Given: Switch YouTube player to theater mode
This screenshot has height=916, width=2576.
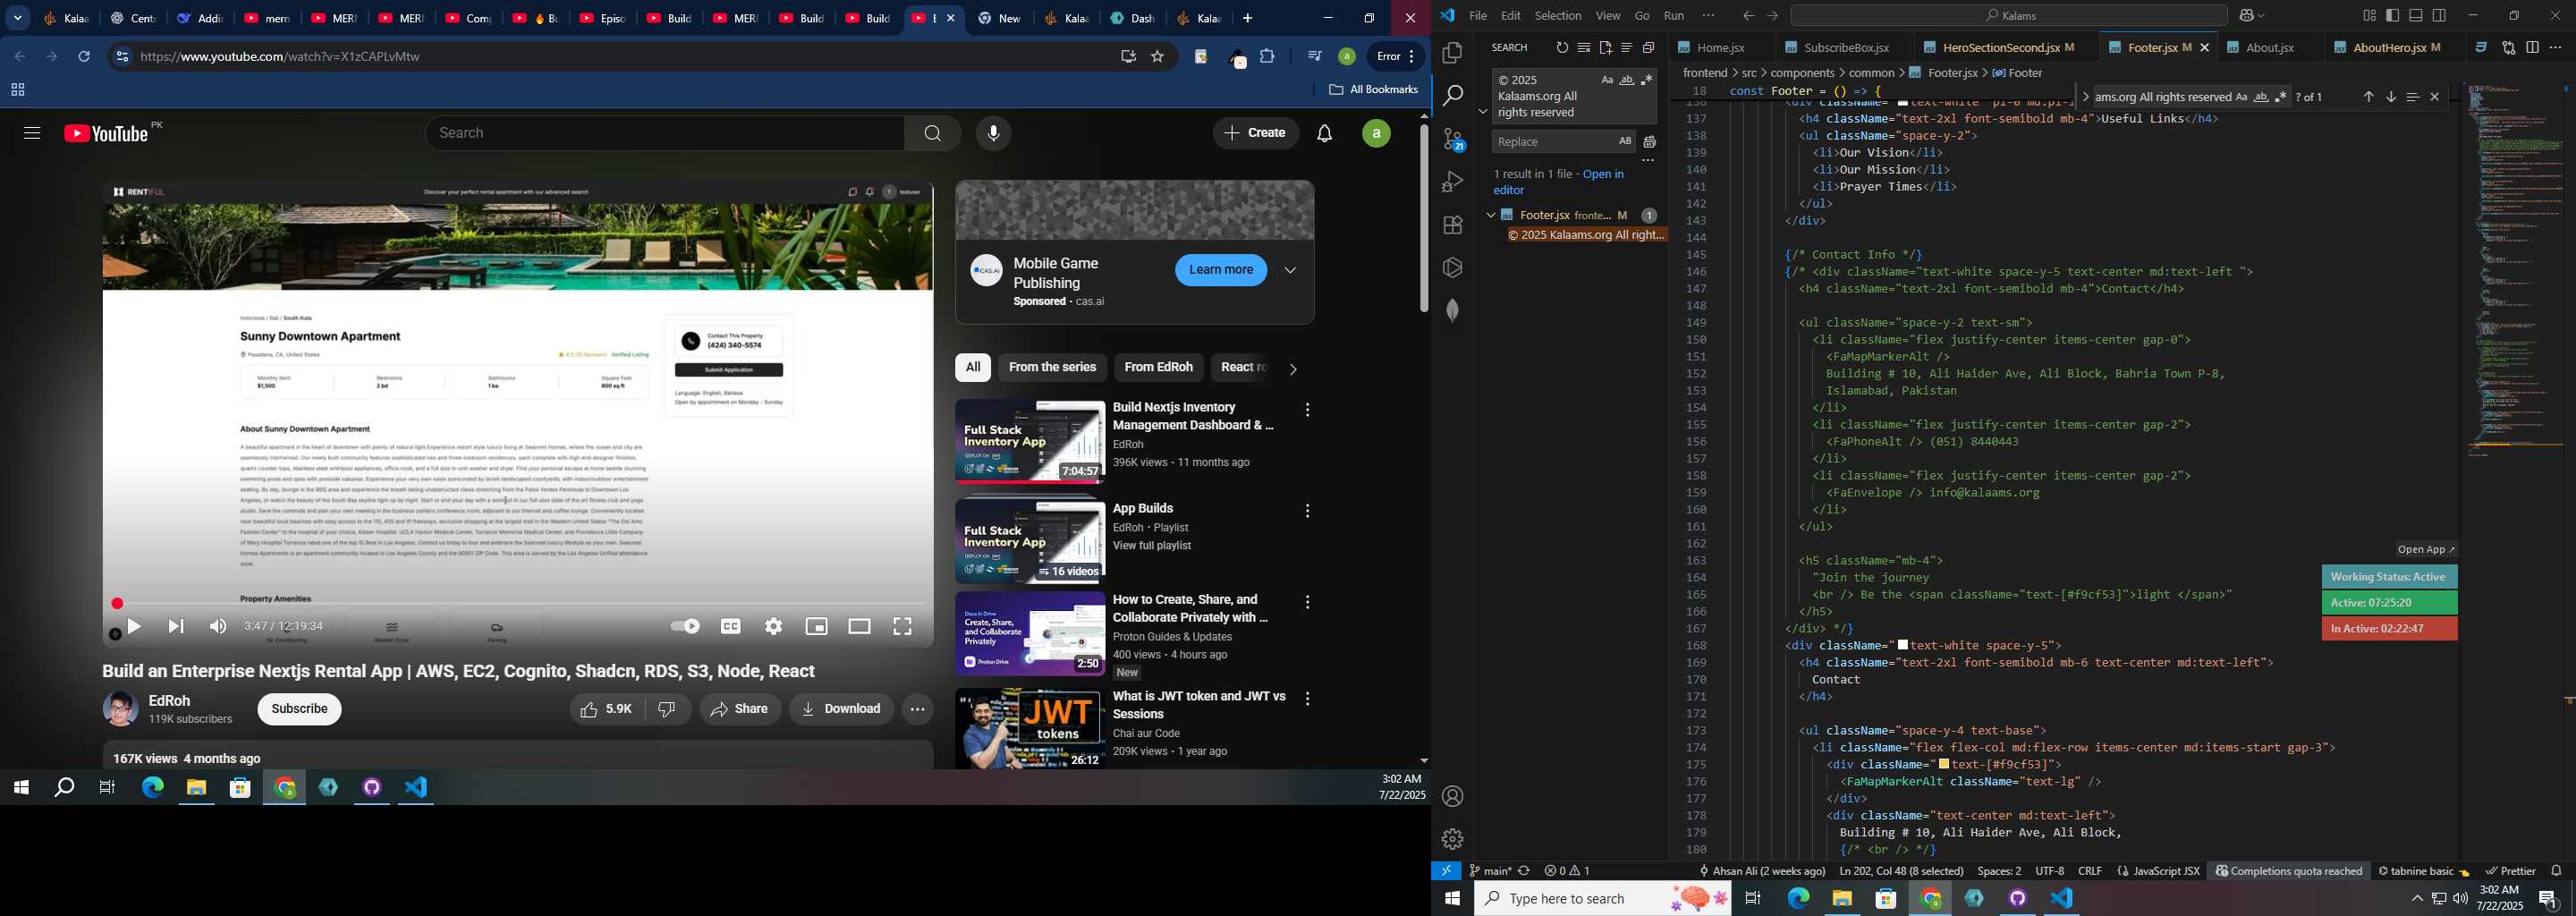Looking at the screenshot, I should (860, 627).
